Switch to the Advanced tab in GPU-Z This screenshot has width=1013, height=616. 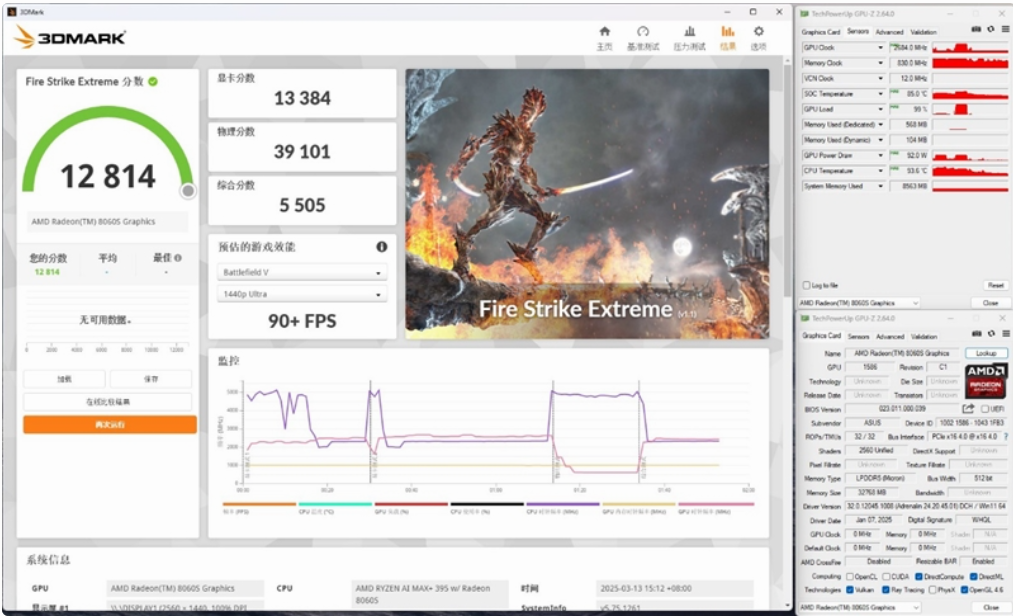point(890,337)
